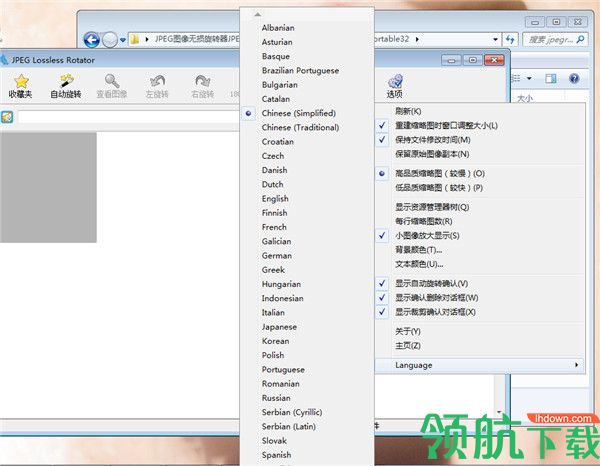Click the Explorer help question-mark icon

574,78
